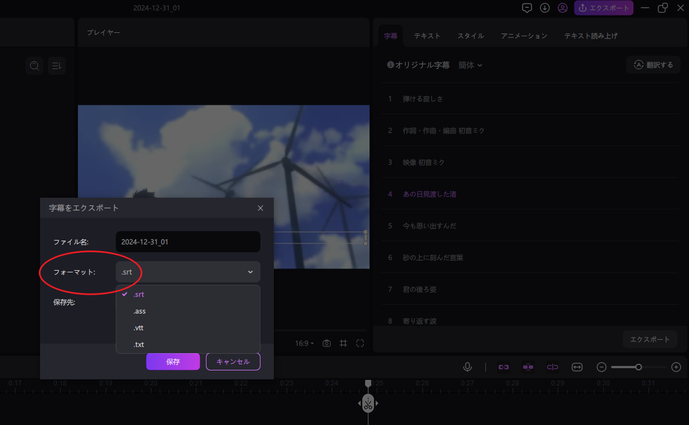The width and height of the screenshot is (689, 425).
Task: Click the fit-timeline-to-window icon
Action: coord(577,367)
